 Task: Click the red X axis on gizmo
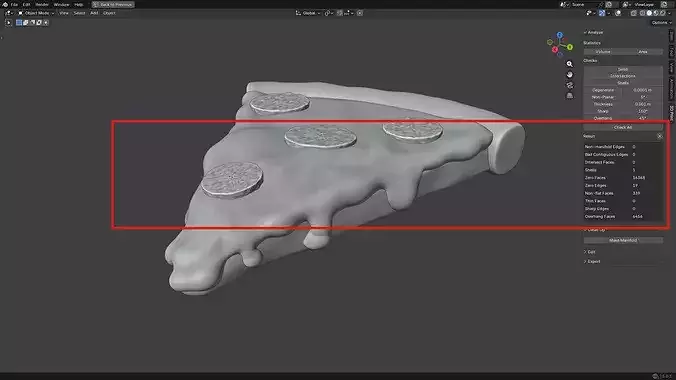tap(555, 50)
